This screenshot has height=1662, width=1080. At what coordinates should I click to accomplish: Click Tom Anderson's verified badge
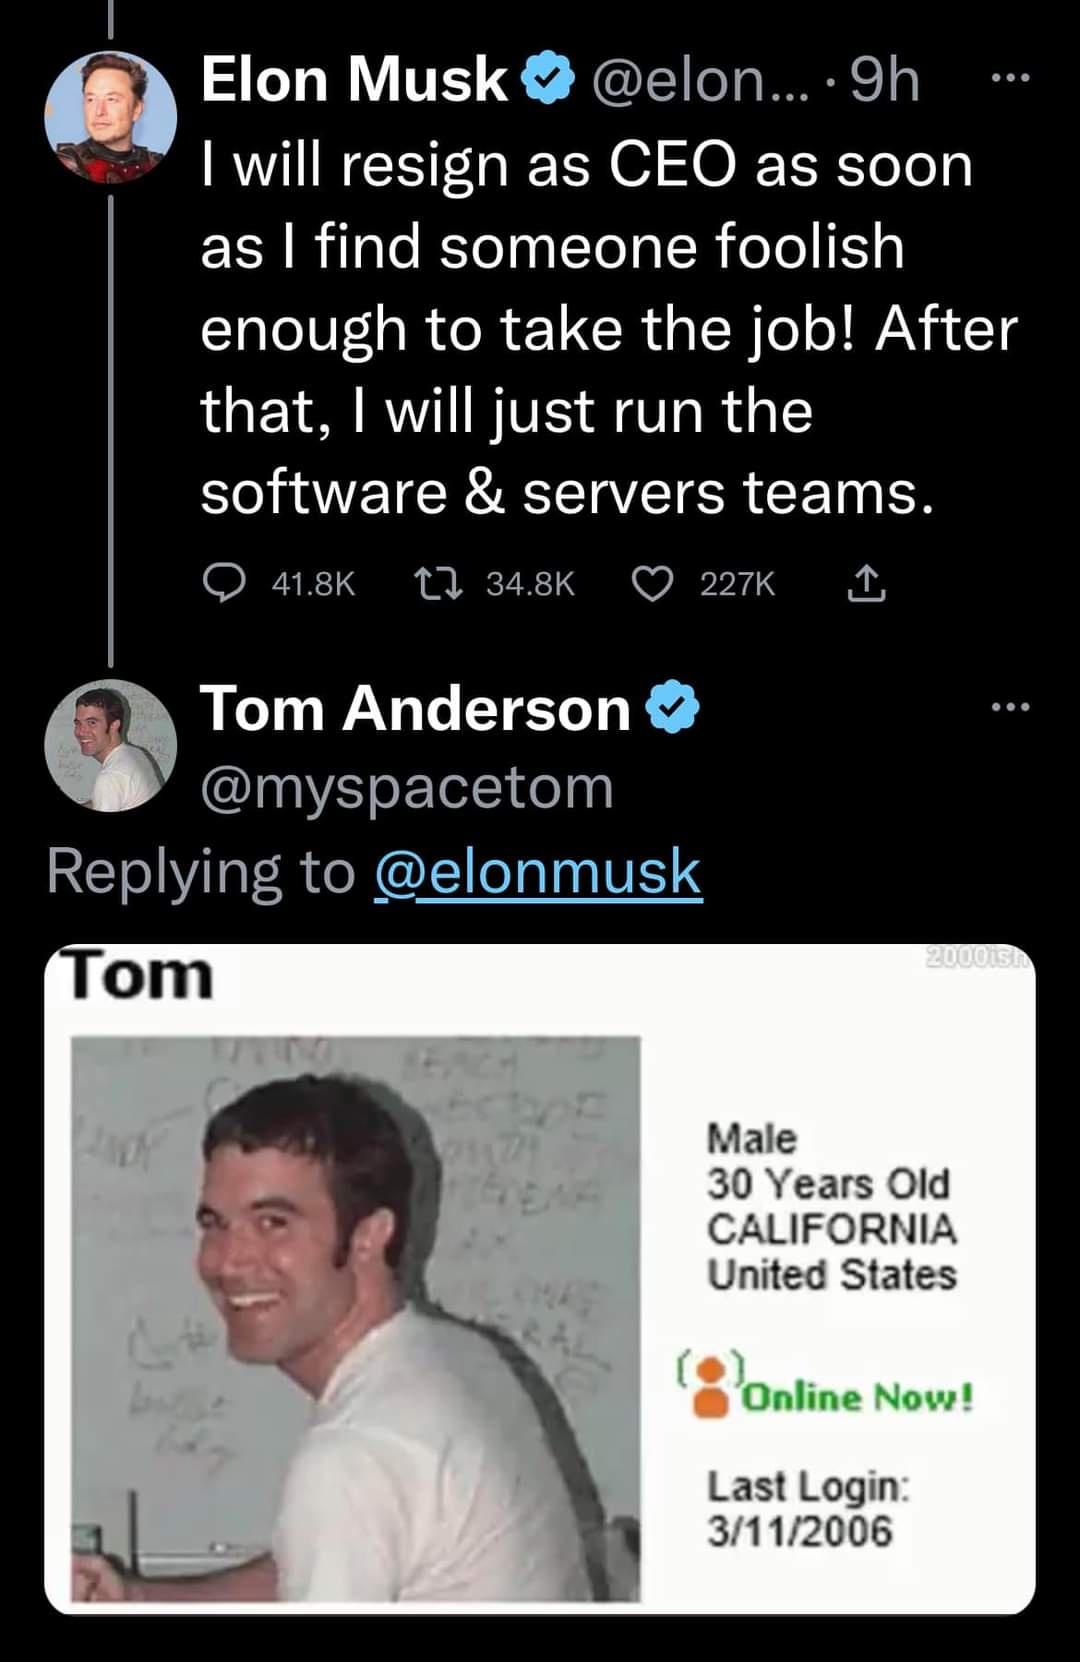pos(673,710)
